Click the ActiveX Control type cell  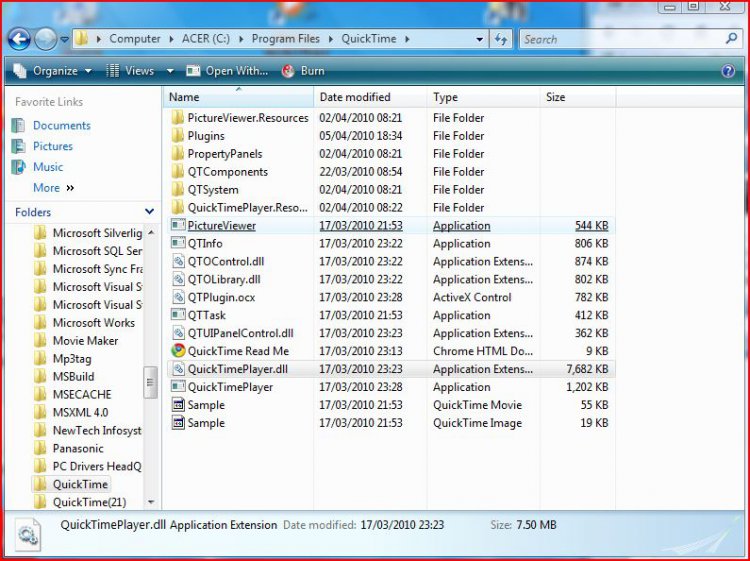pyautogui.click(x=472, y=297)
